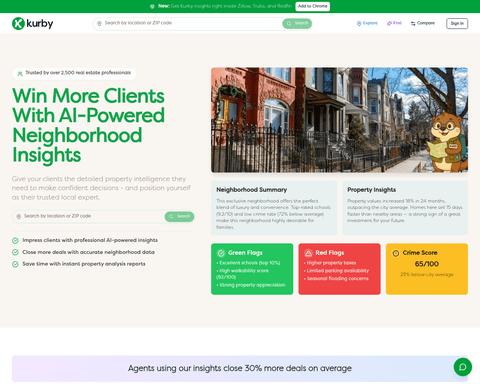This screenshot has height=384, width=480.
Task: Click 'Close more deals with accurate neighborhood data'
Action: 88,252
